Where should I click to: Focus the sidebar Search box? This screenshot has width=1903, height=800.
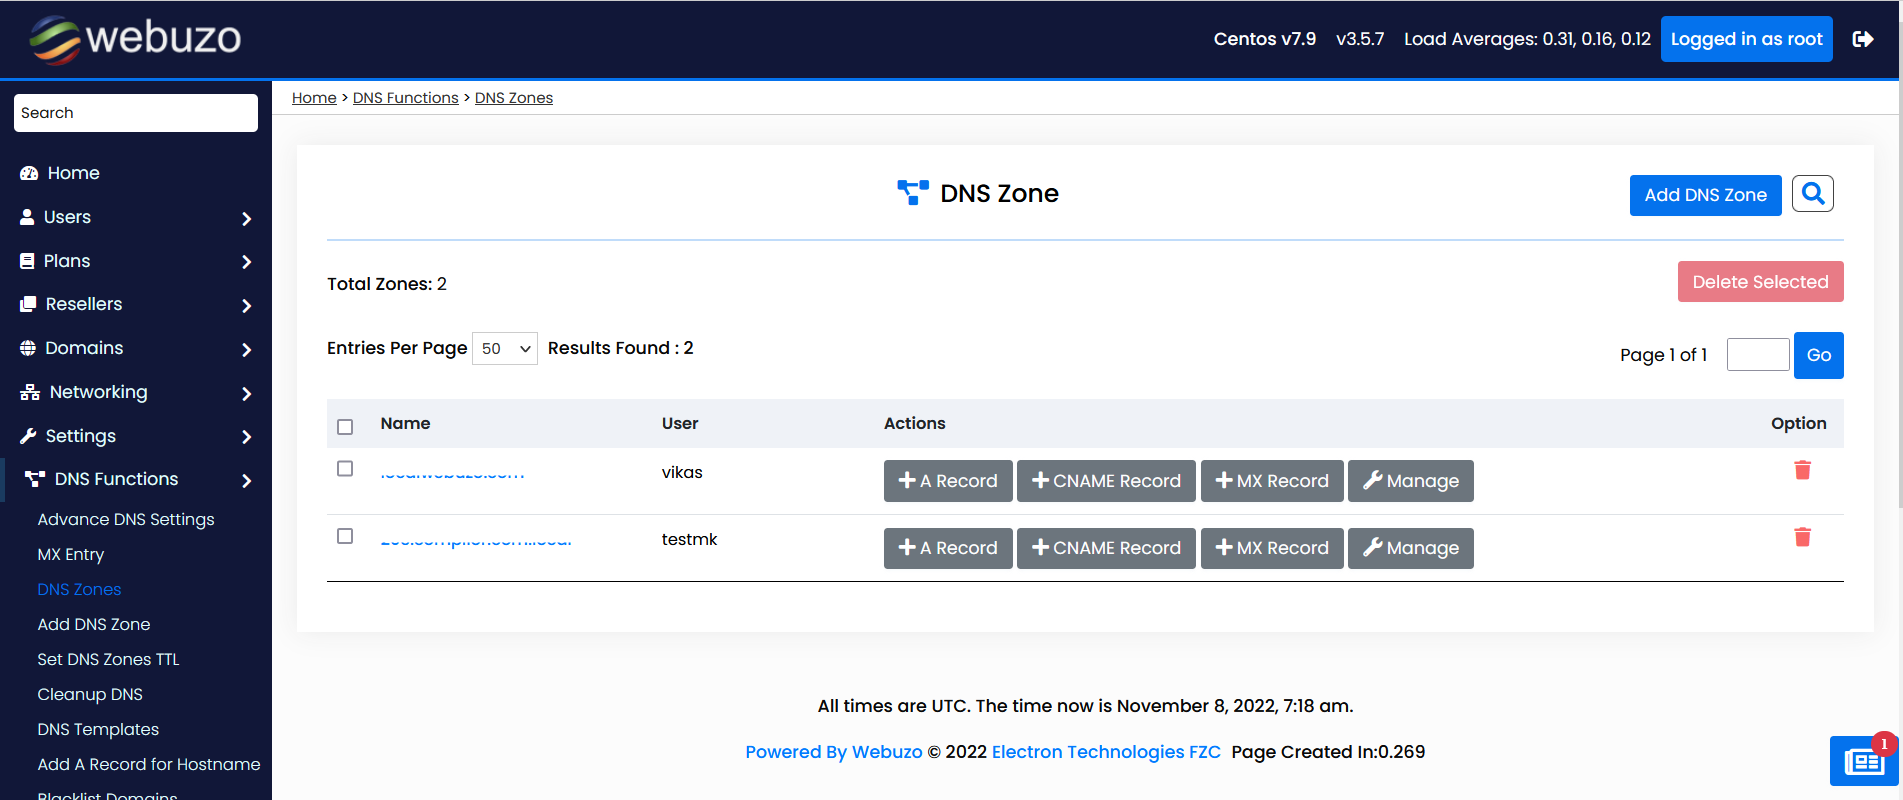click(x=136, y=113)
